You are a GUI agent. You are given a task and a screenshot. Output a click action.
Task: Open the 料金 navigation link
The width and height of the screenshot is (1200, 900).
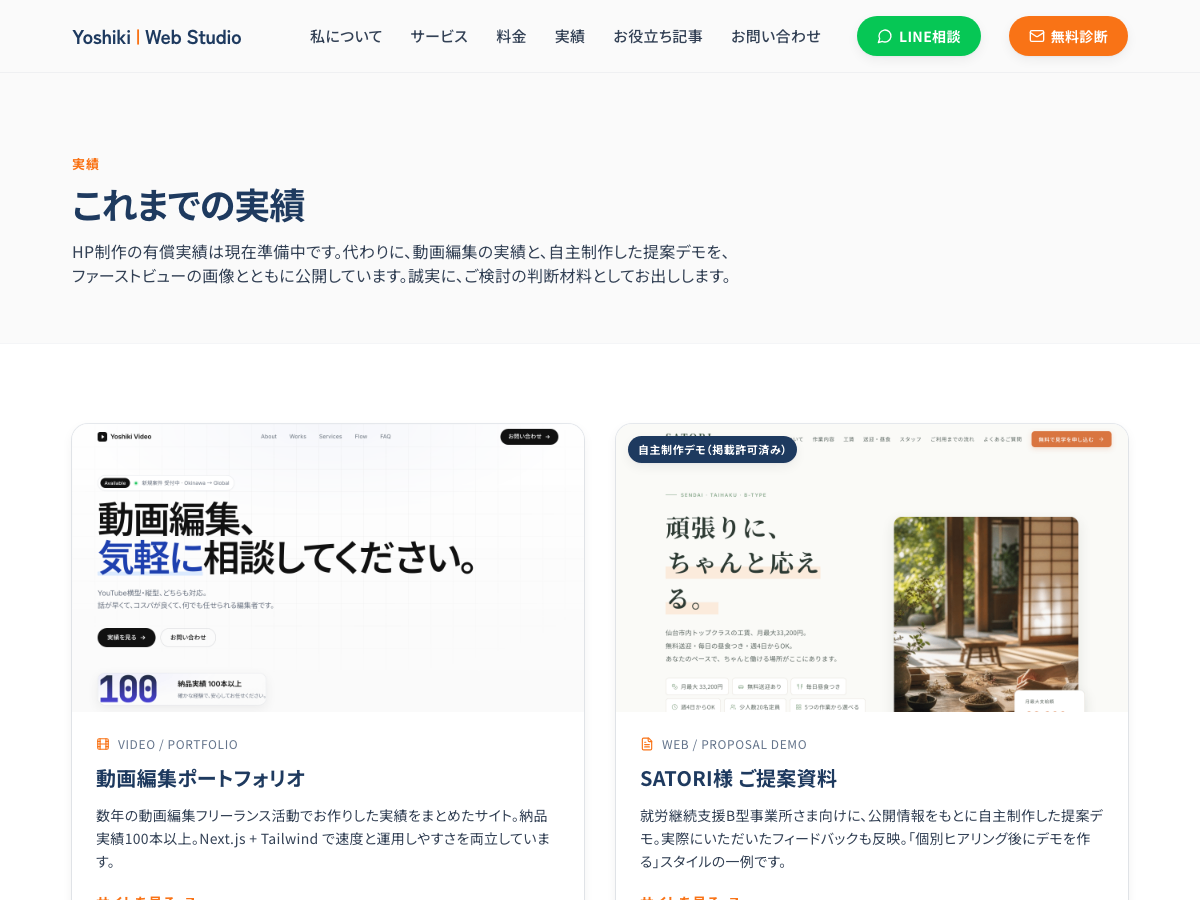pyautogui.click(x=511, y=36)
